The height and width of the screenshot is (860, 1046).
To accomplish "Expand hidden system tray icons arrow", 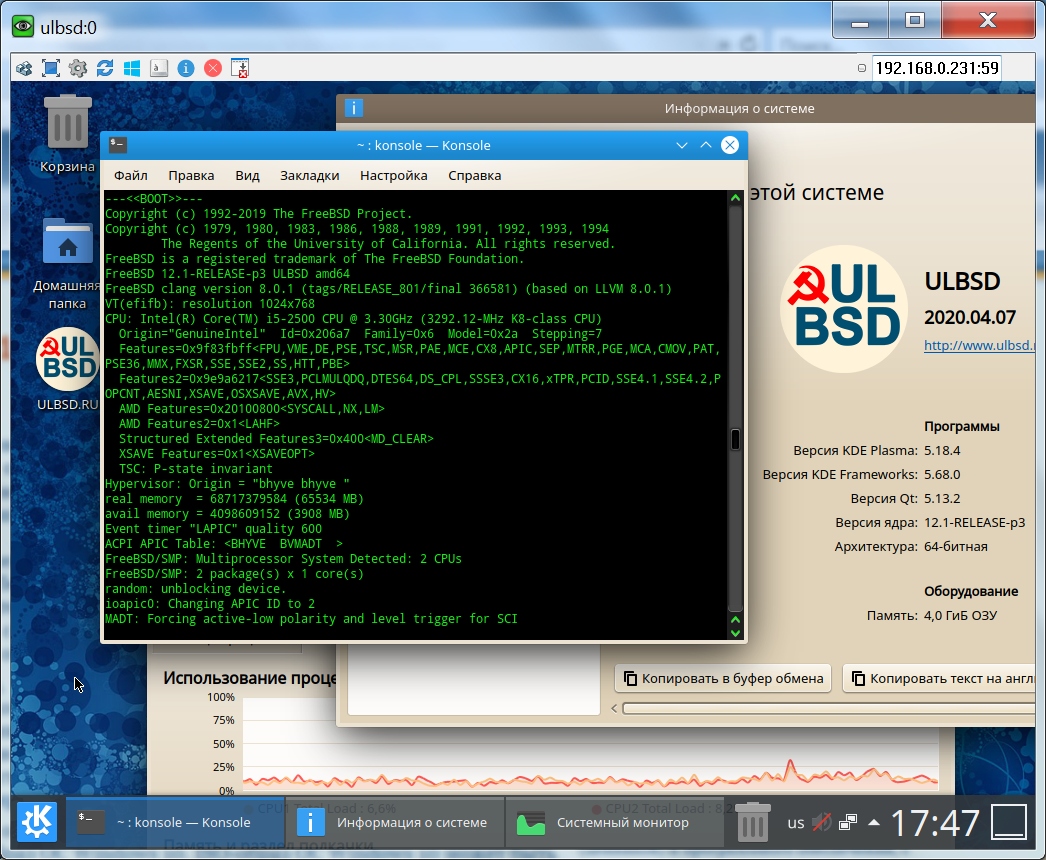I will (874, 823).
